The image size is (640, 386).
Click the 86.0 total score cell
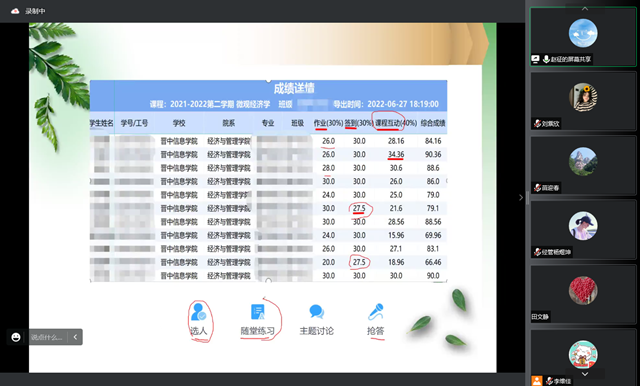(433, 182)
